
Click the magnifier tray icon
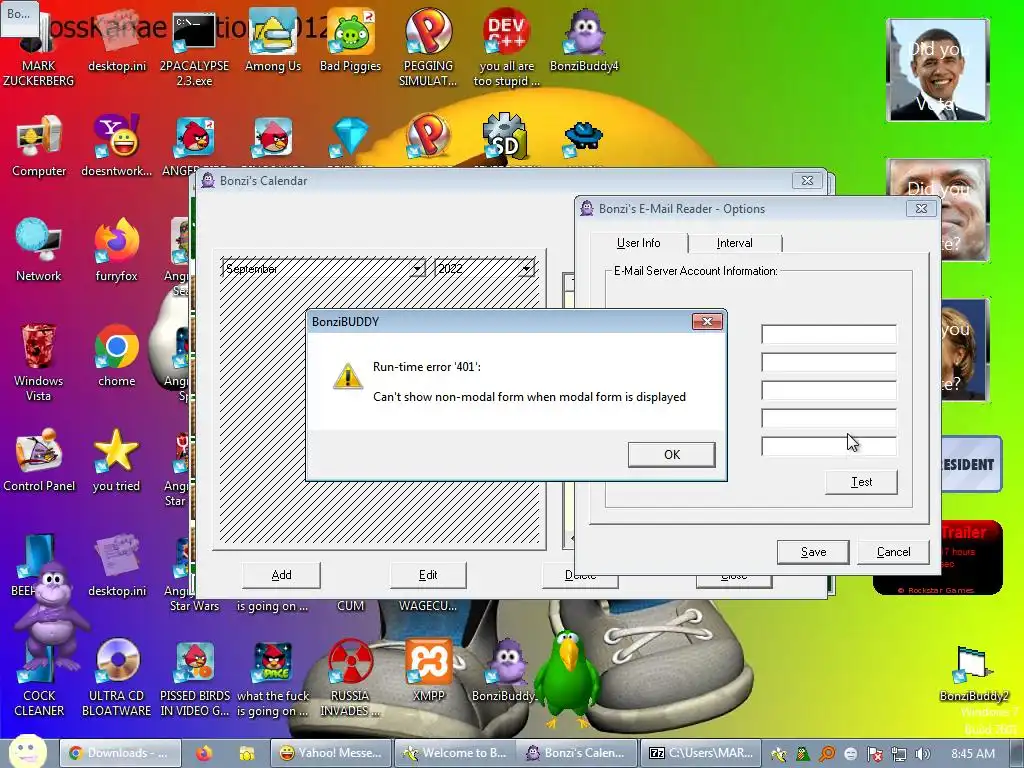tap(827, 754)
